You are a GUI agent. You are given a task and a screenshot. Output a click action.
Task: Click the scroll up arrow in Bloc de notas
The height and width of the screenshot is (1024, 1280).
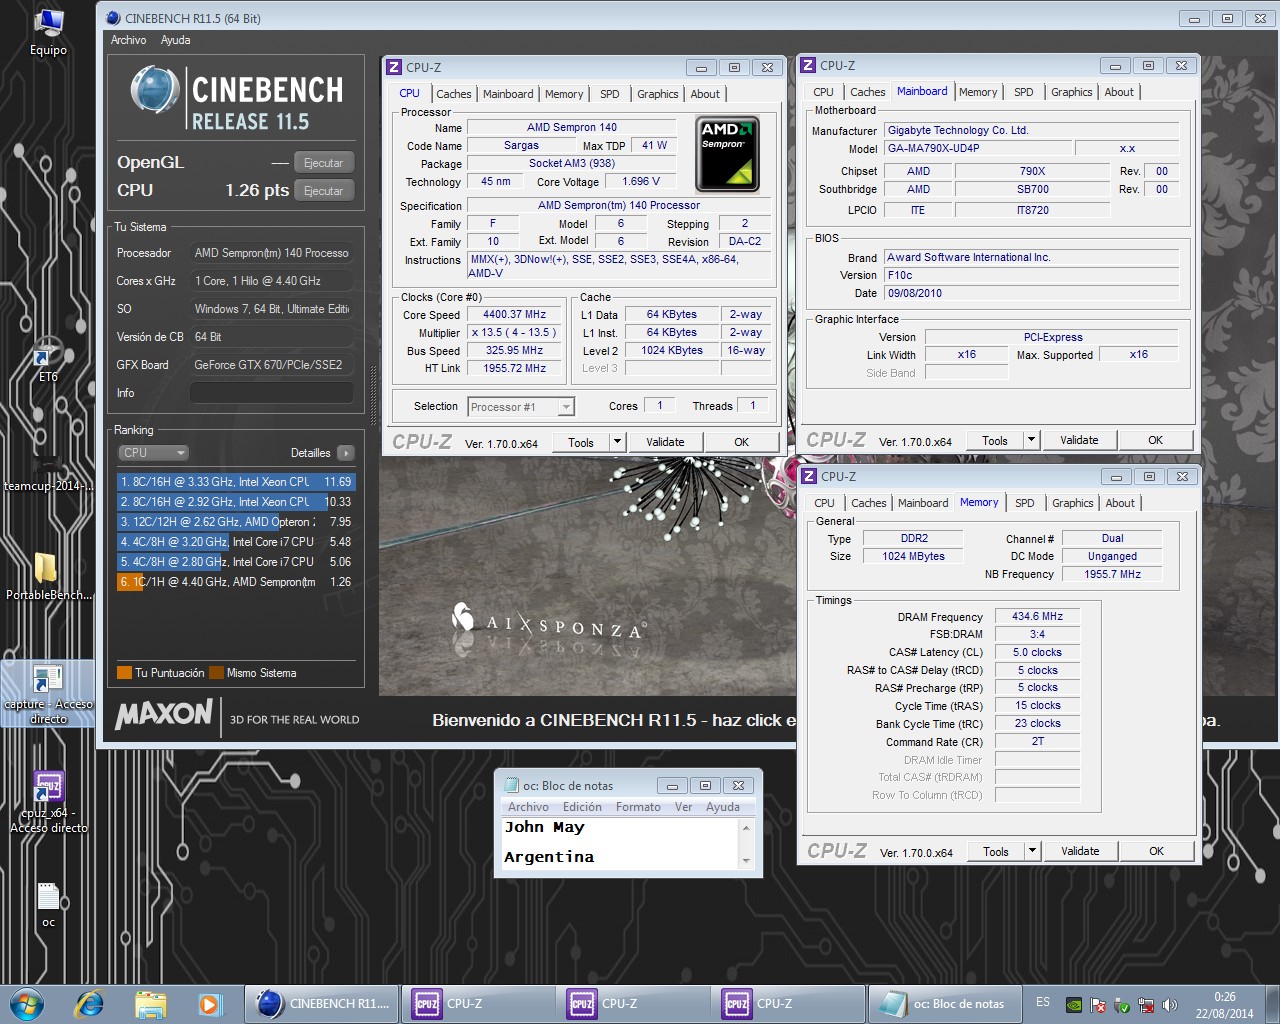click(746, 829)
